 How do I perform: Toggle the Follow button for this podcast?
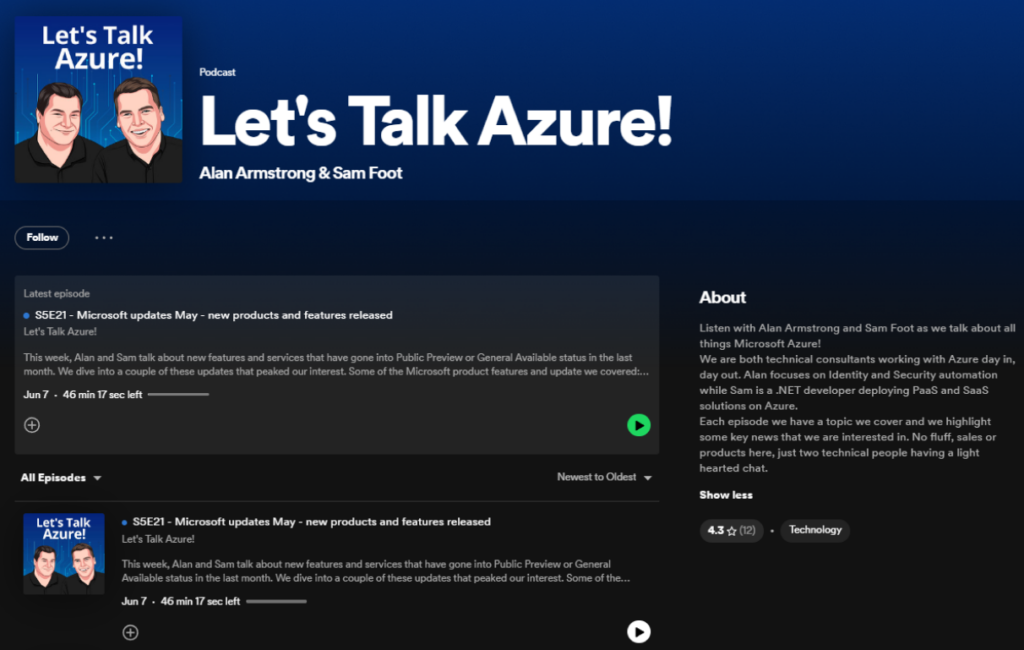(x=42, y=238)
